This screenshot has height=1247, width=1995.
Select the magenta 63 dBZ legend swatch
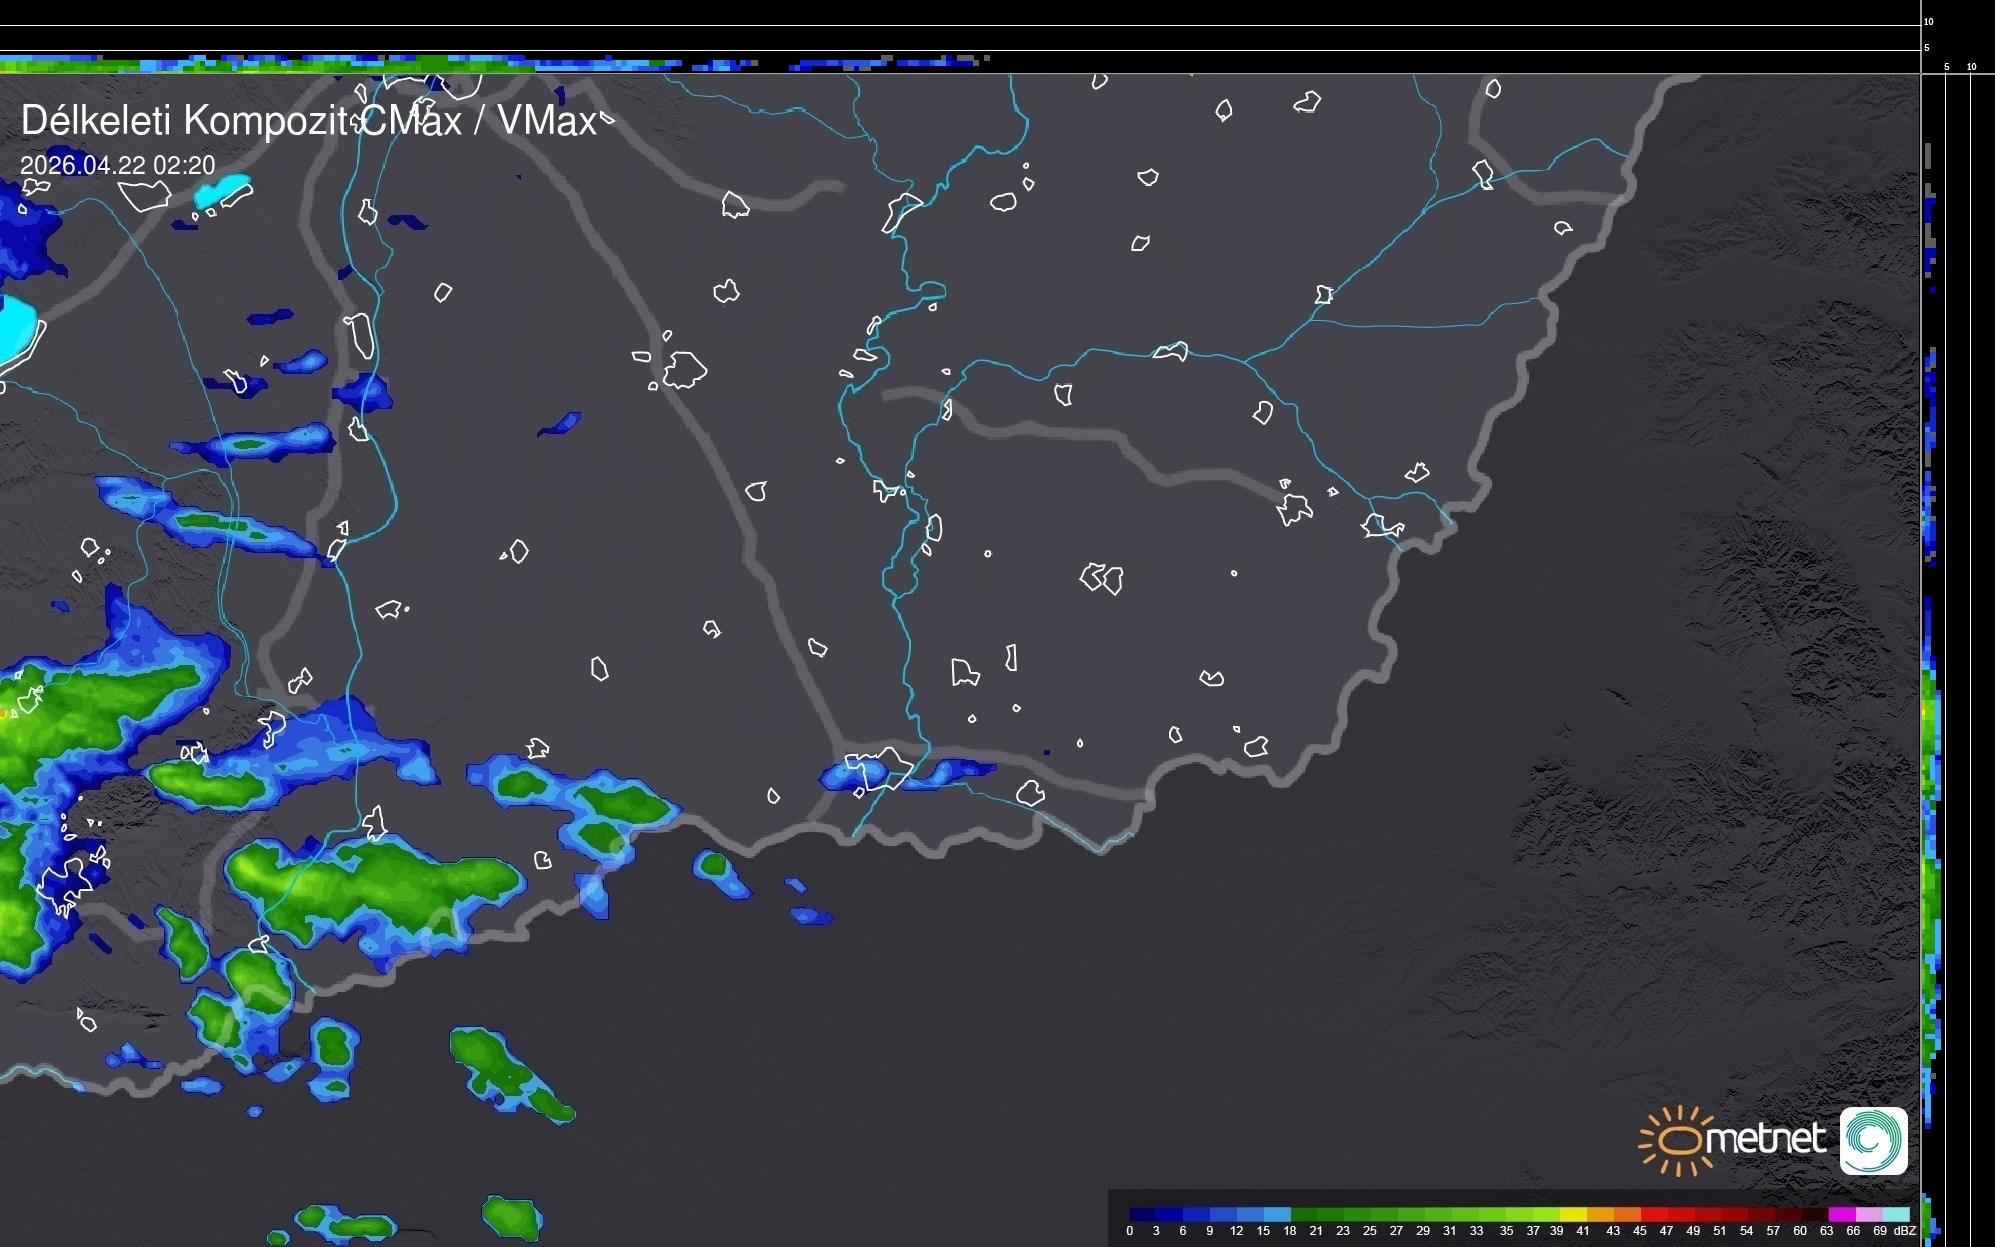tap(1841, 1214)
